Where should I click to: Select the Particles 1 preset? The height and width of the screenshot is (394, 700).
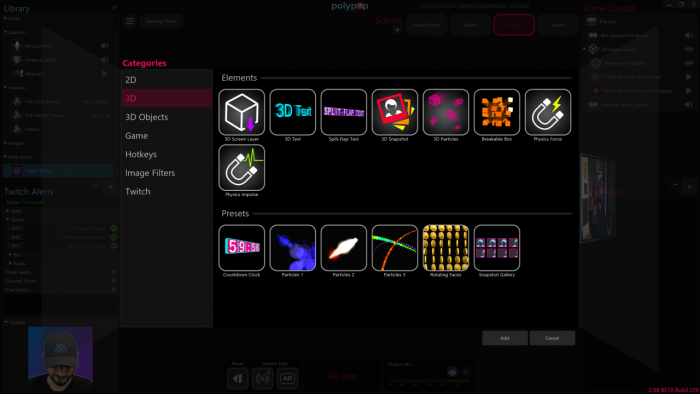(x=292, y=248)
